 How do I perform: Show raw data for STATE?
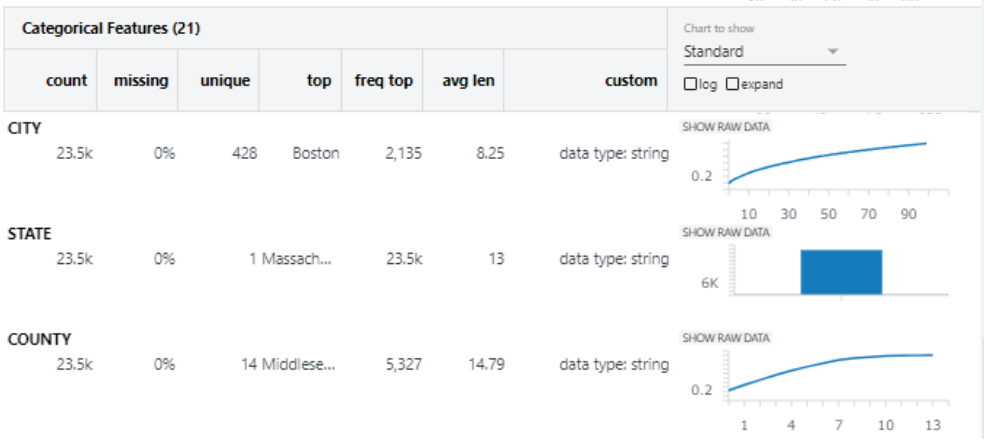(725, 232)
